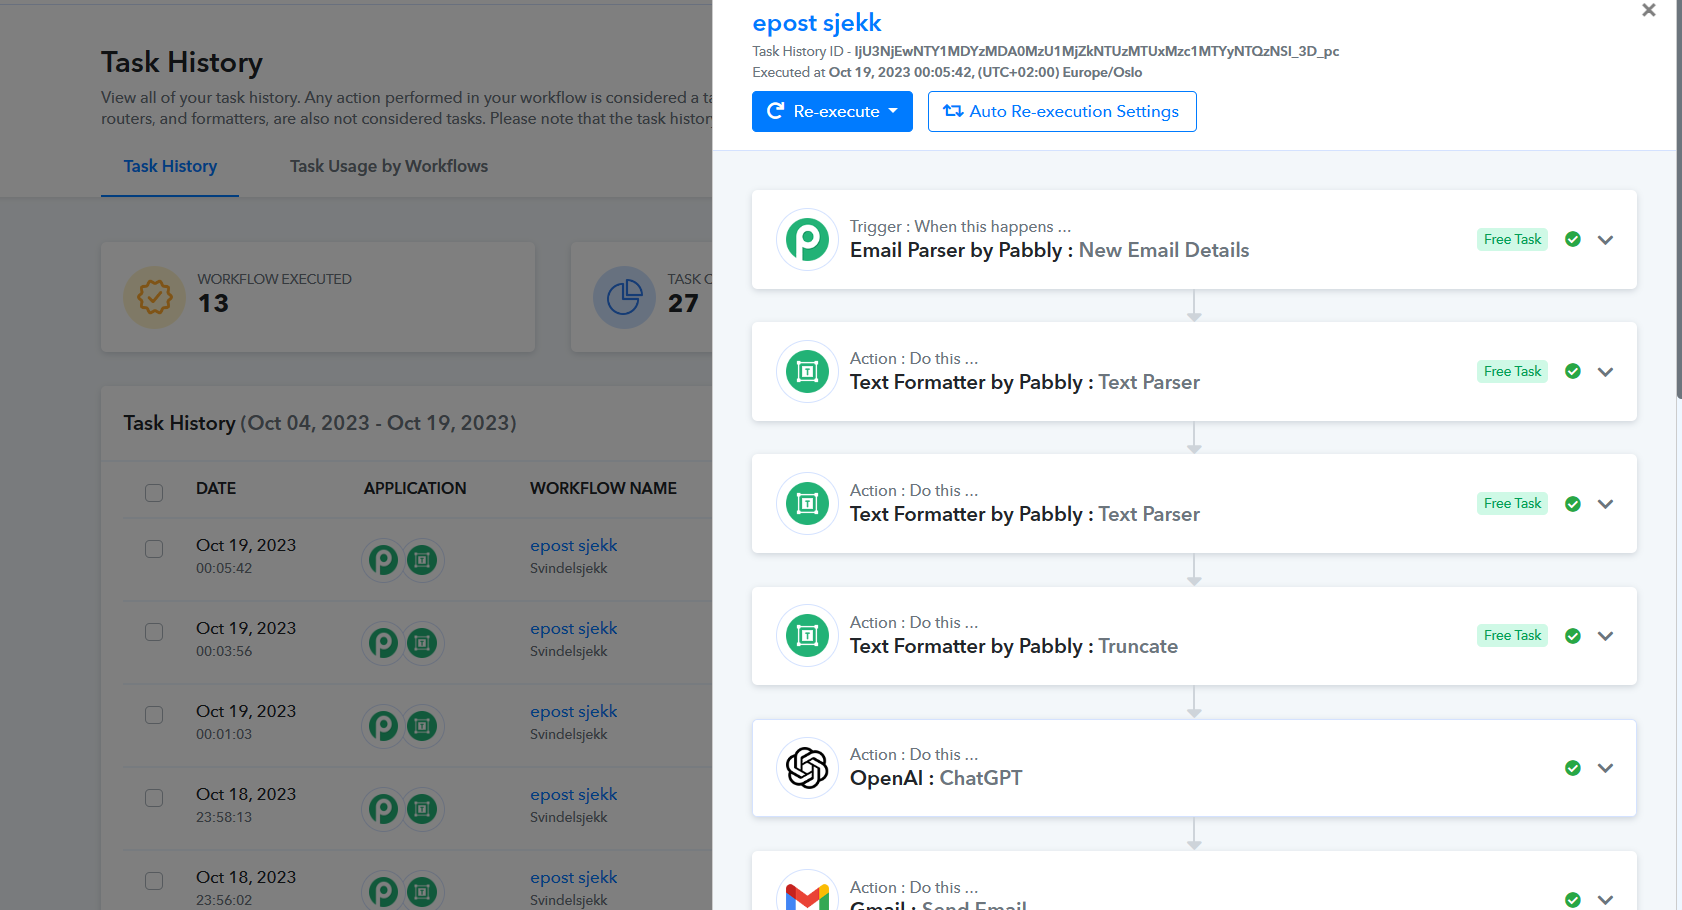Click the Task History ID value text

[x=1097, y=51]
